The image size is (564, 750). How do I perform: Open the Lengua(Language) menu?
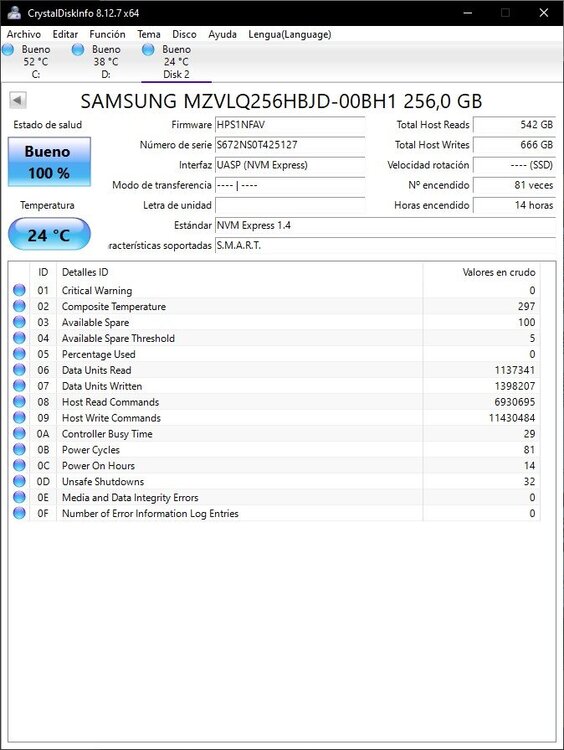(290, 34)
